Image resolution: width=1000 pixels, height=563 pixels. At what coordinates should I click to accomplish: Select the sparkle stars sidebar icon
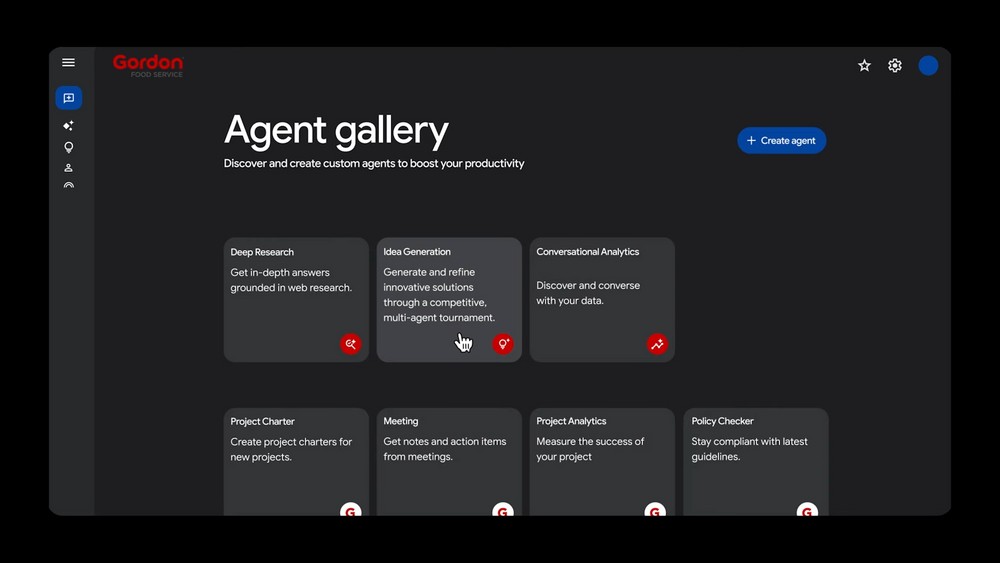pyautogui.click(x=68, y=126)
